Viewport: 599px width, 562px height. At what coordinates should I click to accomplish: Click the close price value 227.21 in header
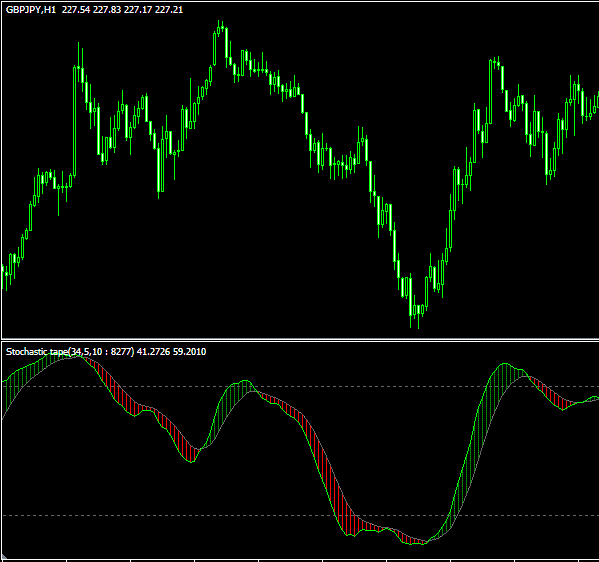click(169, 10)
